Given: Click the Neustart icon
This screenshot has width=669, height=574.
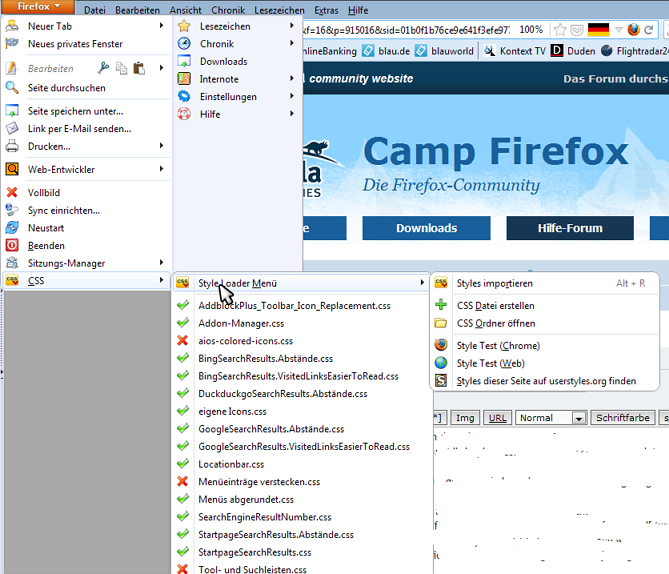Looking at the screenshot, I should [12, 227].
